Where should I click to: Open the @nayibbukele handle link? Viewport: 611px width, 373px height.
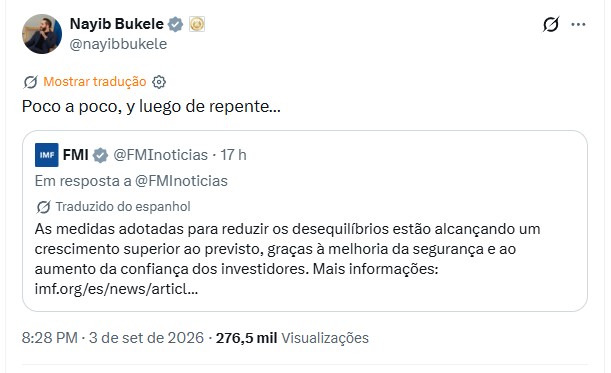point(118,44)
